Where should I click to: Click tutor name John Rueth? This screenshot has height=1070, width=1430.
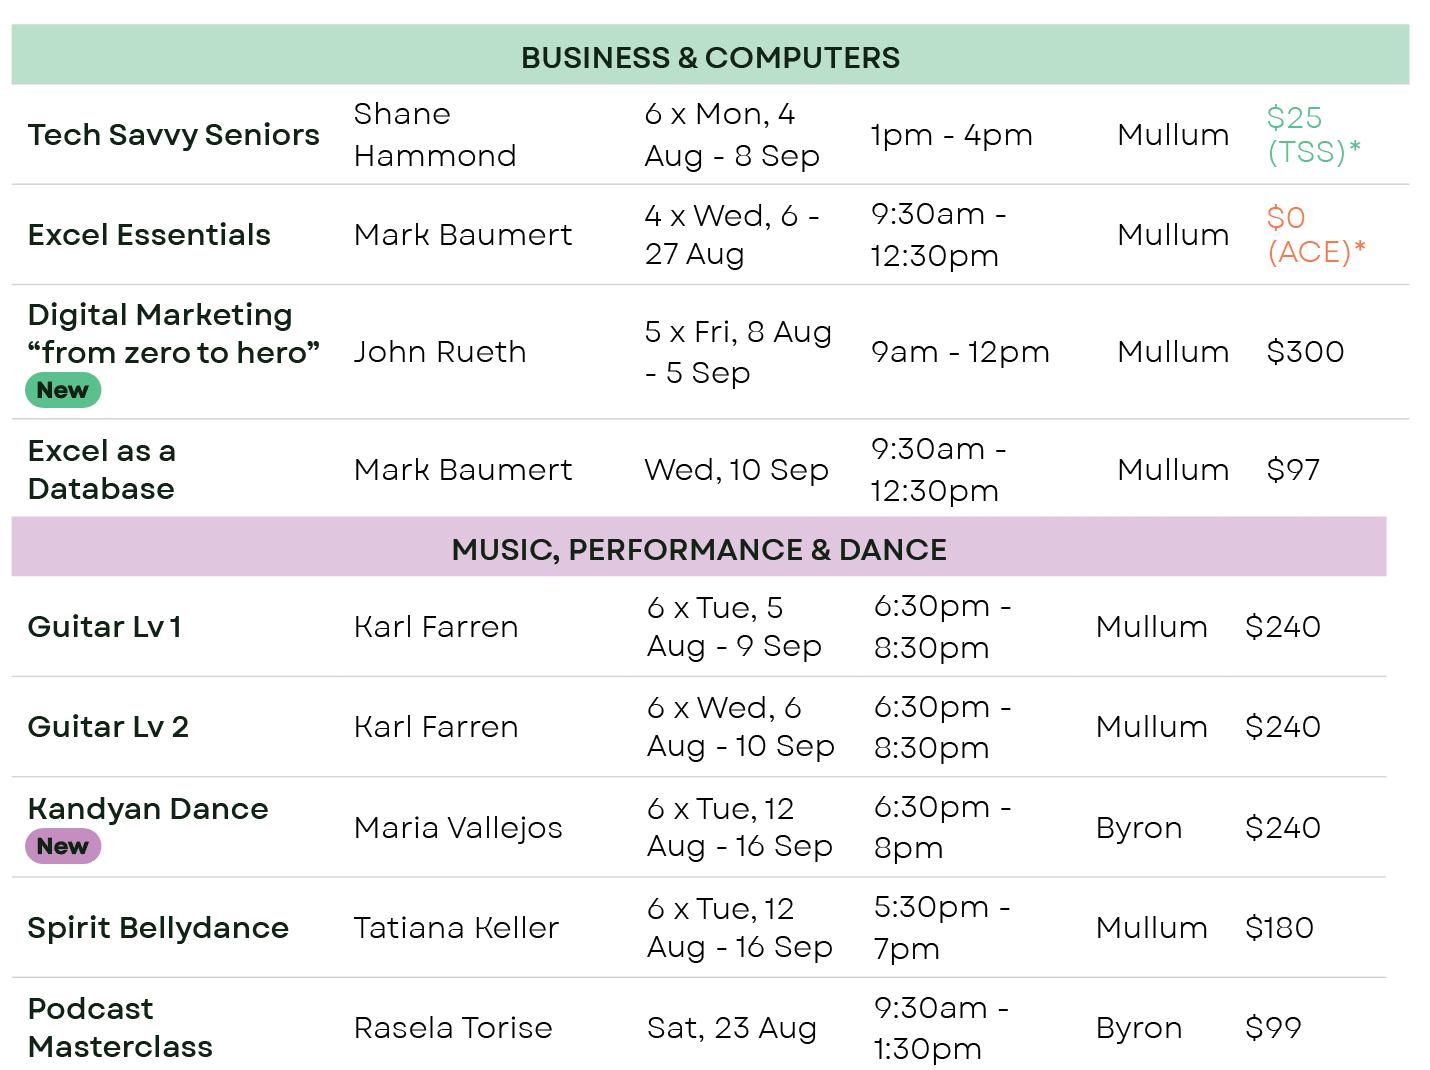[439, 352]
